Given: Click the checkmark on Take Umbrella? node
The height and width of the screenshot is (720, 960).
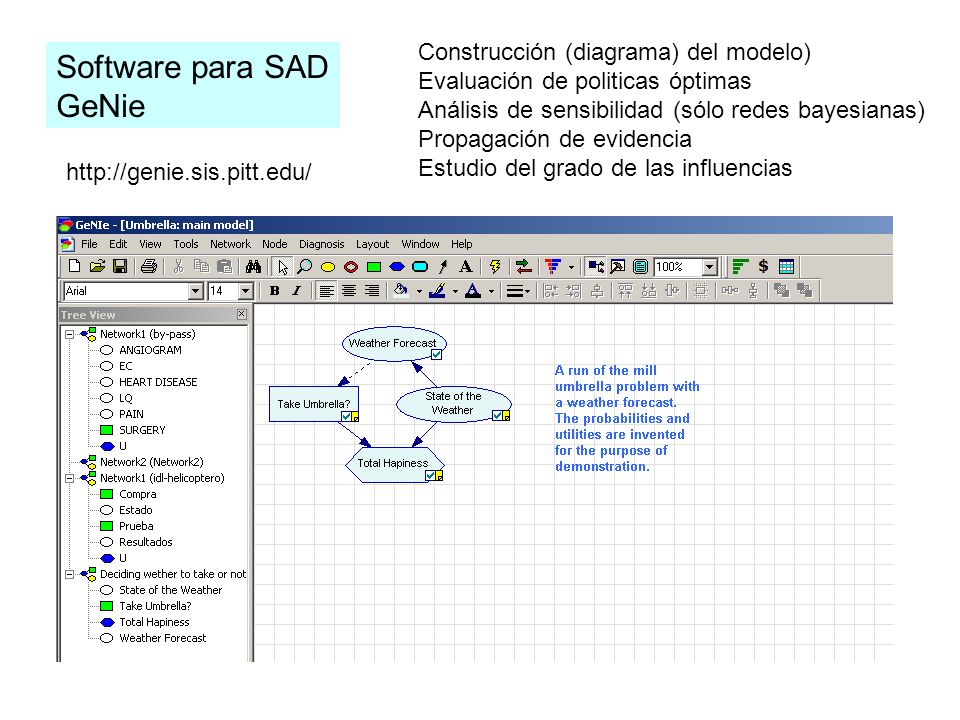Looking at the screenshot, I should [x=347, y=416].
